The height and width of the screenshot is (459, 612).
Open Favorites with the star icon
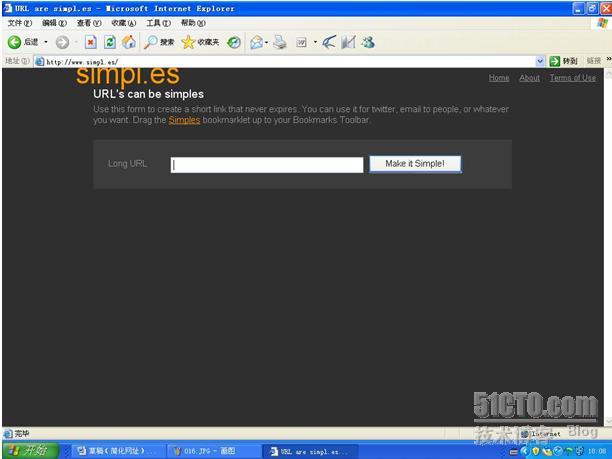click(x=200, y=42)
